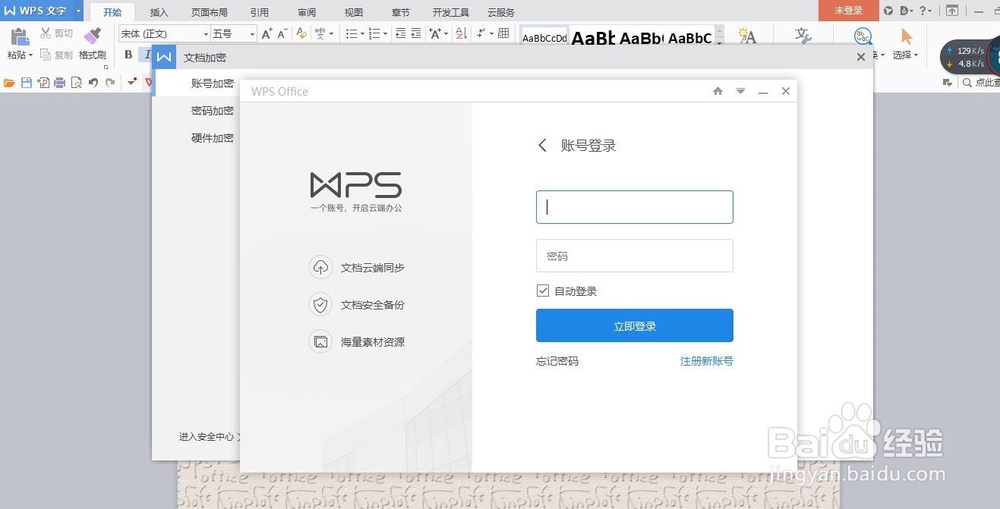Click the 忘记密码 forgot password link
The image size is (1000, 509).
pyautogui.click(x=557, y=361)
